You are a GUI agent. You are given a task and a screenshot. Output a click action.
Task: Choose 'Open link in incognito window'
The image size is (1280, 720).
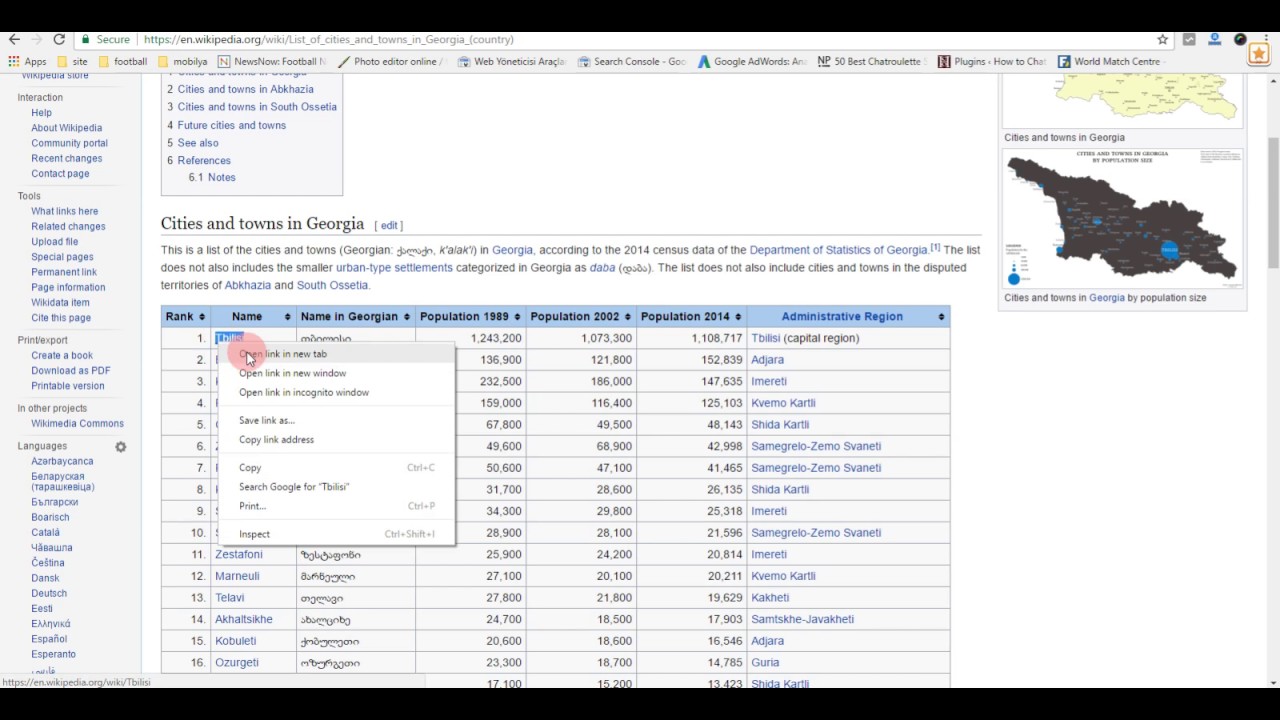click(336, 392)
